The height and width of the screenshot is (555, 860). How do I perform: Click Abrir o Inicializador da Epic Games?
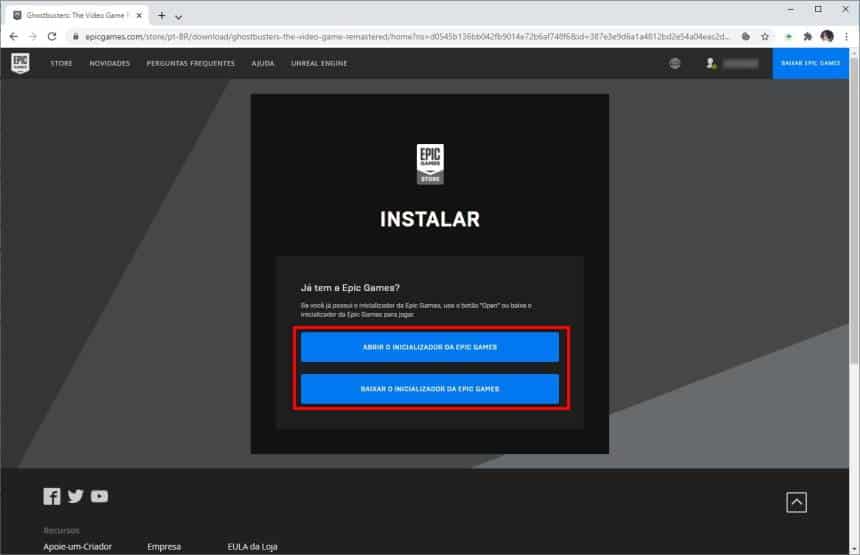(x=429, y=347)
